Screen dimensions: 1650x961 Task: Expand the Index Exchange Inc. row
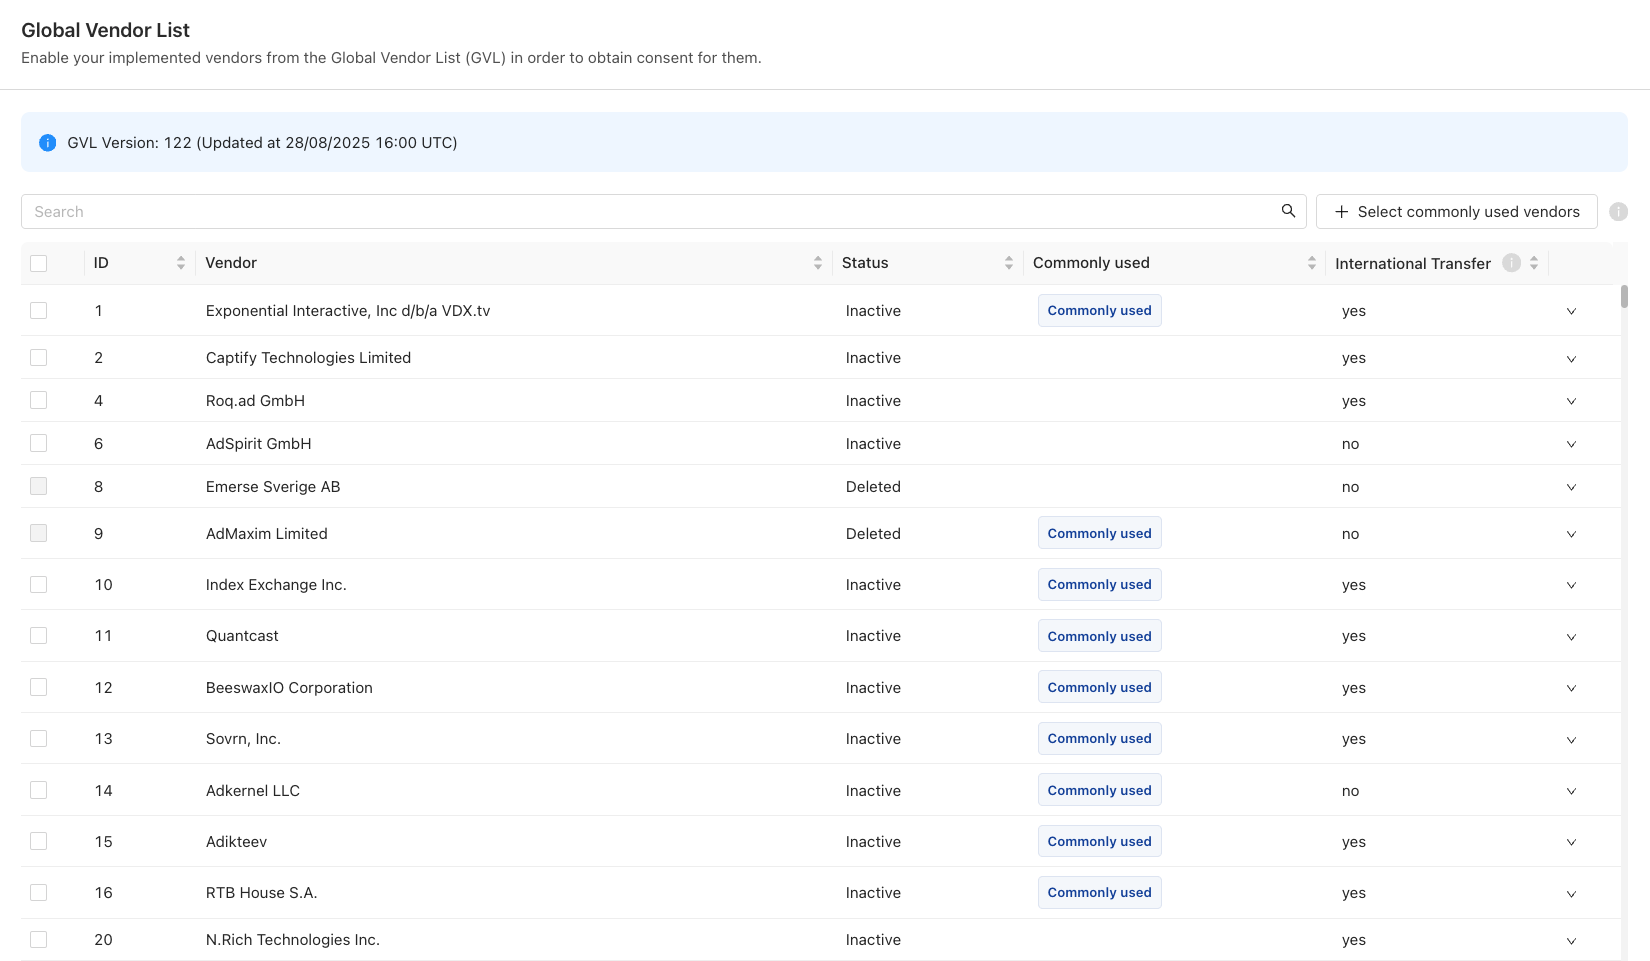point(1571,585)
